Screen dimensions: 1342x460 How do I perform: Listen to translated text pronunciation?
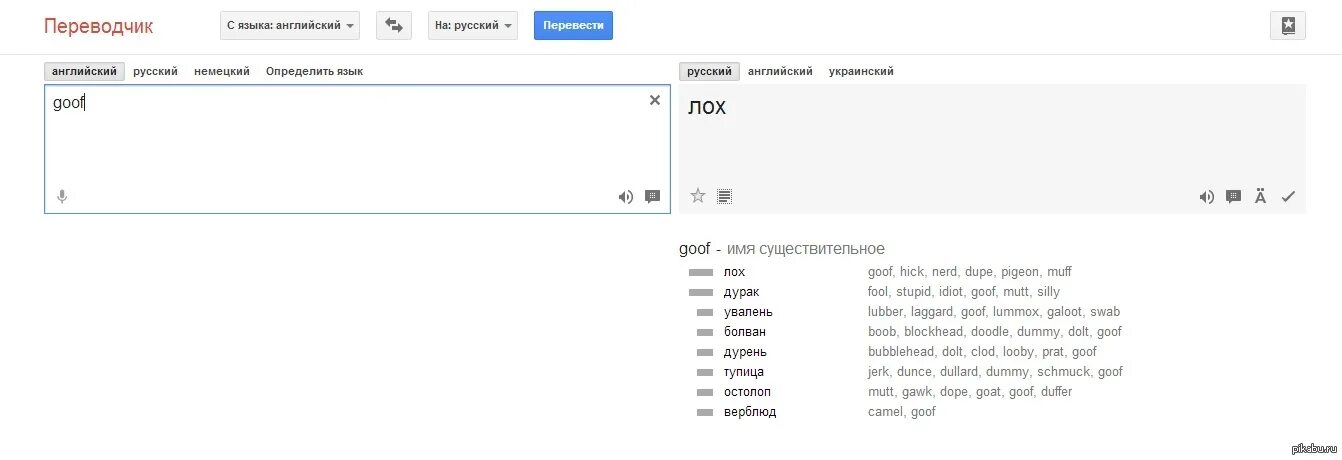point(1207,197)
